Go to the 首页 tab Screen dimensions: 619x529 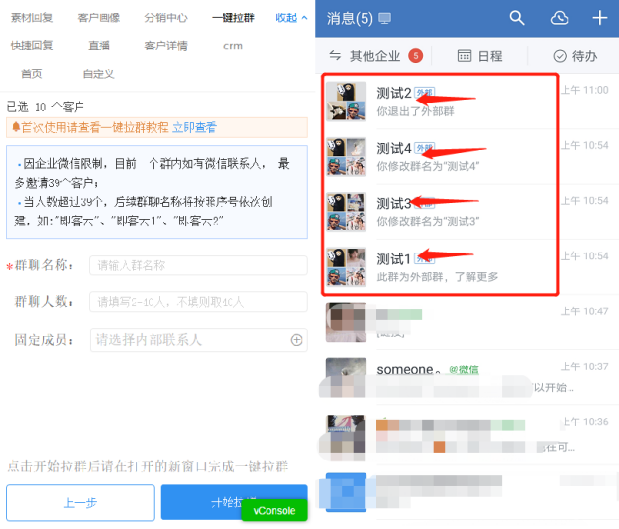tap(32, 74)
